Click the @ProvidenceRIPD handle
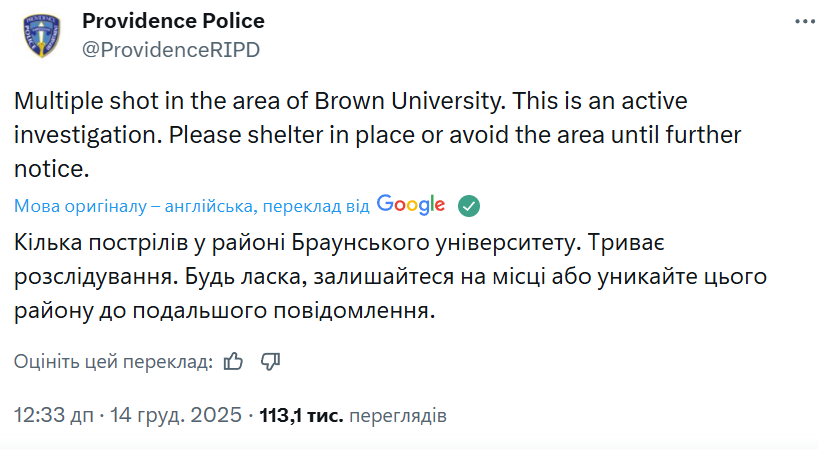This screenshot has height=449, width=818. (170, 50)
